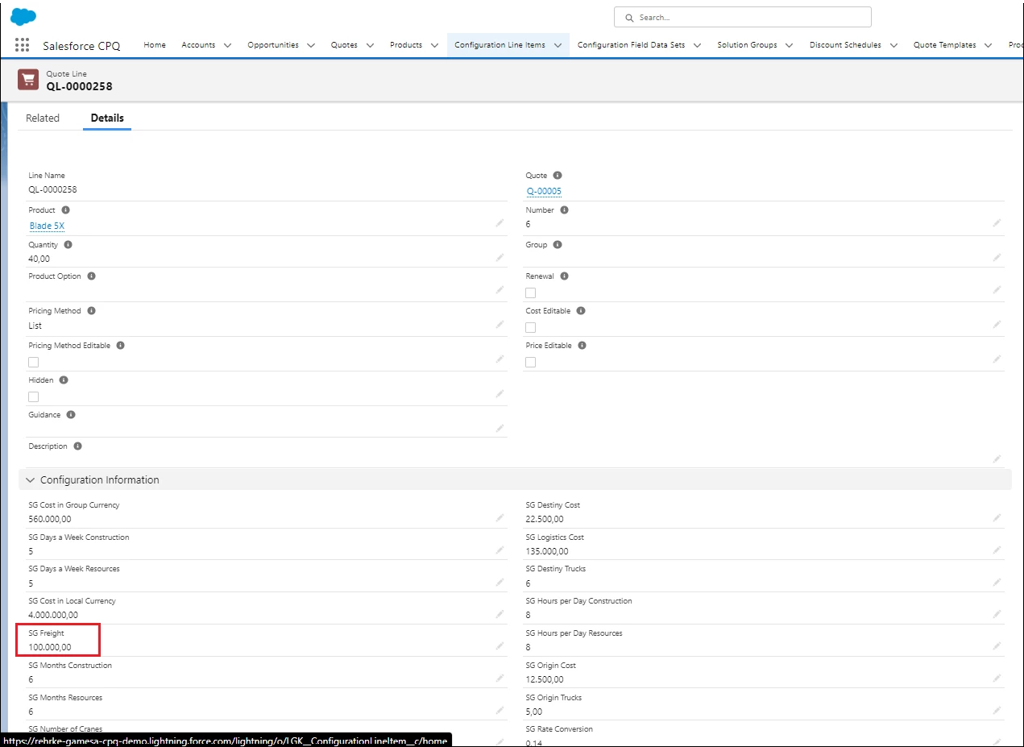Edit SG Logistics Cost pencil icon
Image resolution: width=1024 pixels, height=747 pixels.
click(997, 550)
